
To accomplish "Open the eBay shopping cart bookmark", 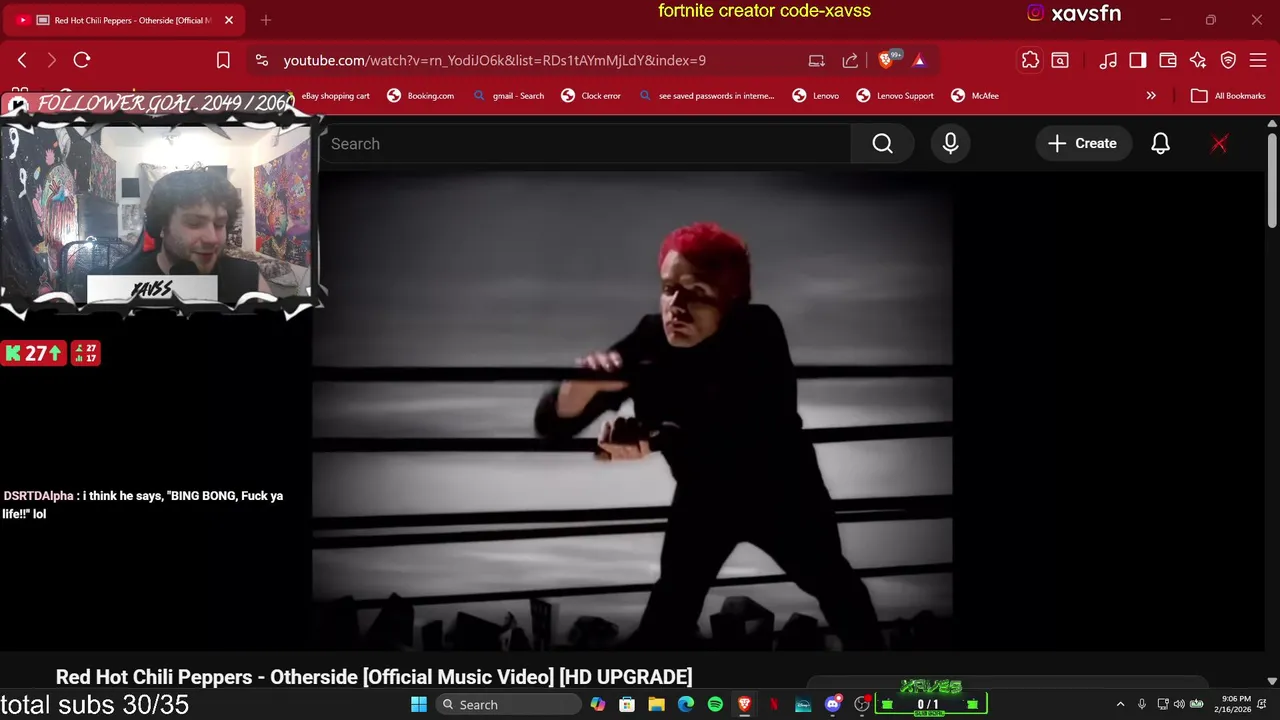I will (336, 96).
